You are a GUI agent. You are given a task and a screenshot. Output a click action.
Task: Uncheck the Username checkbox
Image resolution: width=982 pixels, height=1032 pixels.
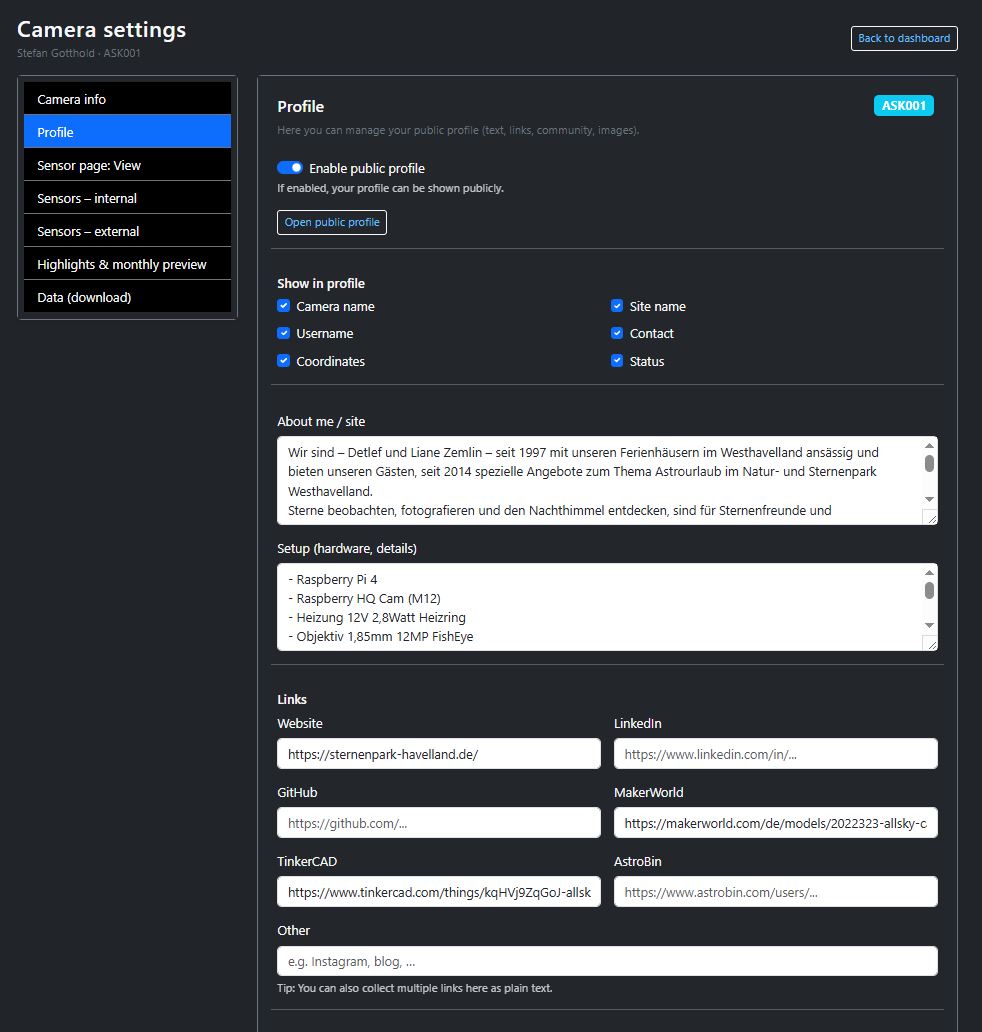pos(283,333)
